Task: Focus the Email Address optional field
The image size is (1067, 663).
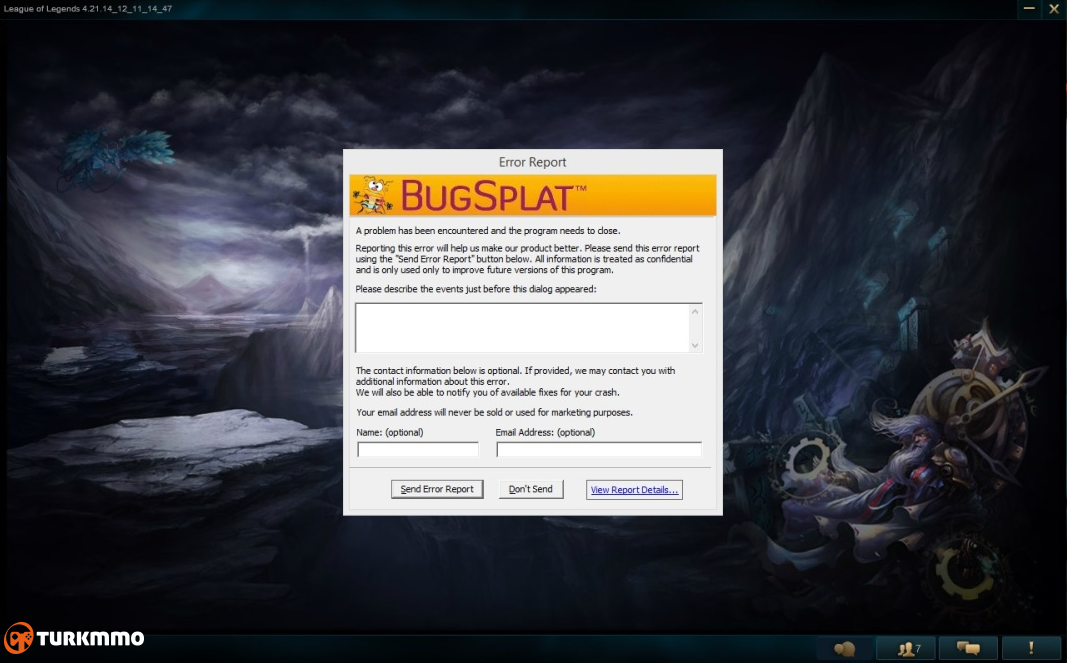Action: 599,449
